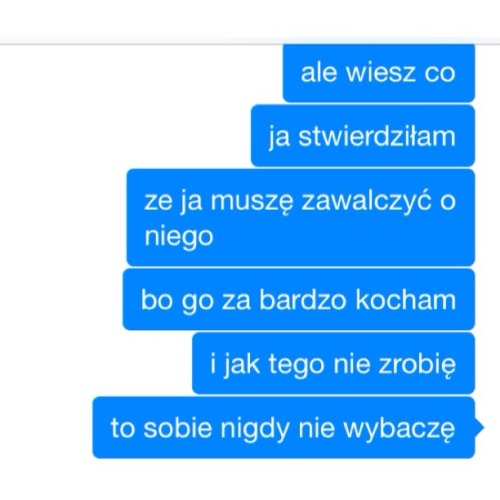
Task: Click the "ale wiesz co" message bubble
Action: click(x=379, y=73)
